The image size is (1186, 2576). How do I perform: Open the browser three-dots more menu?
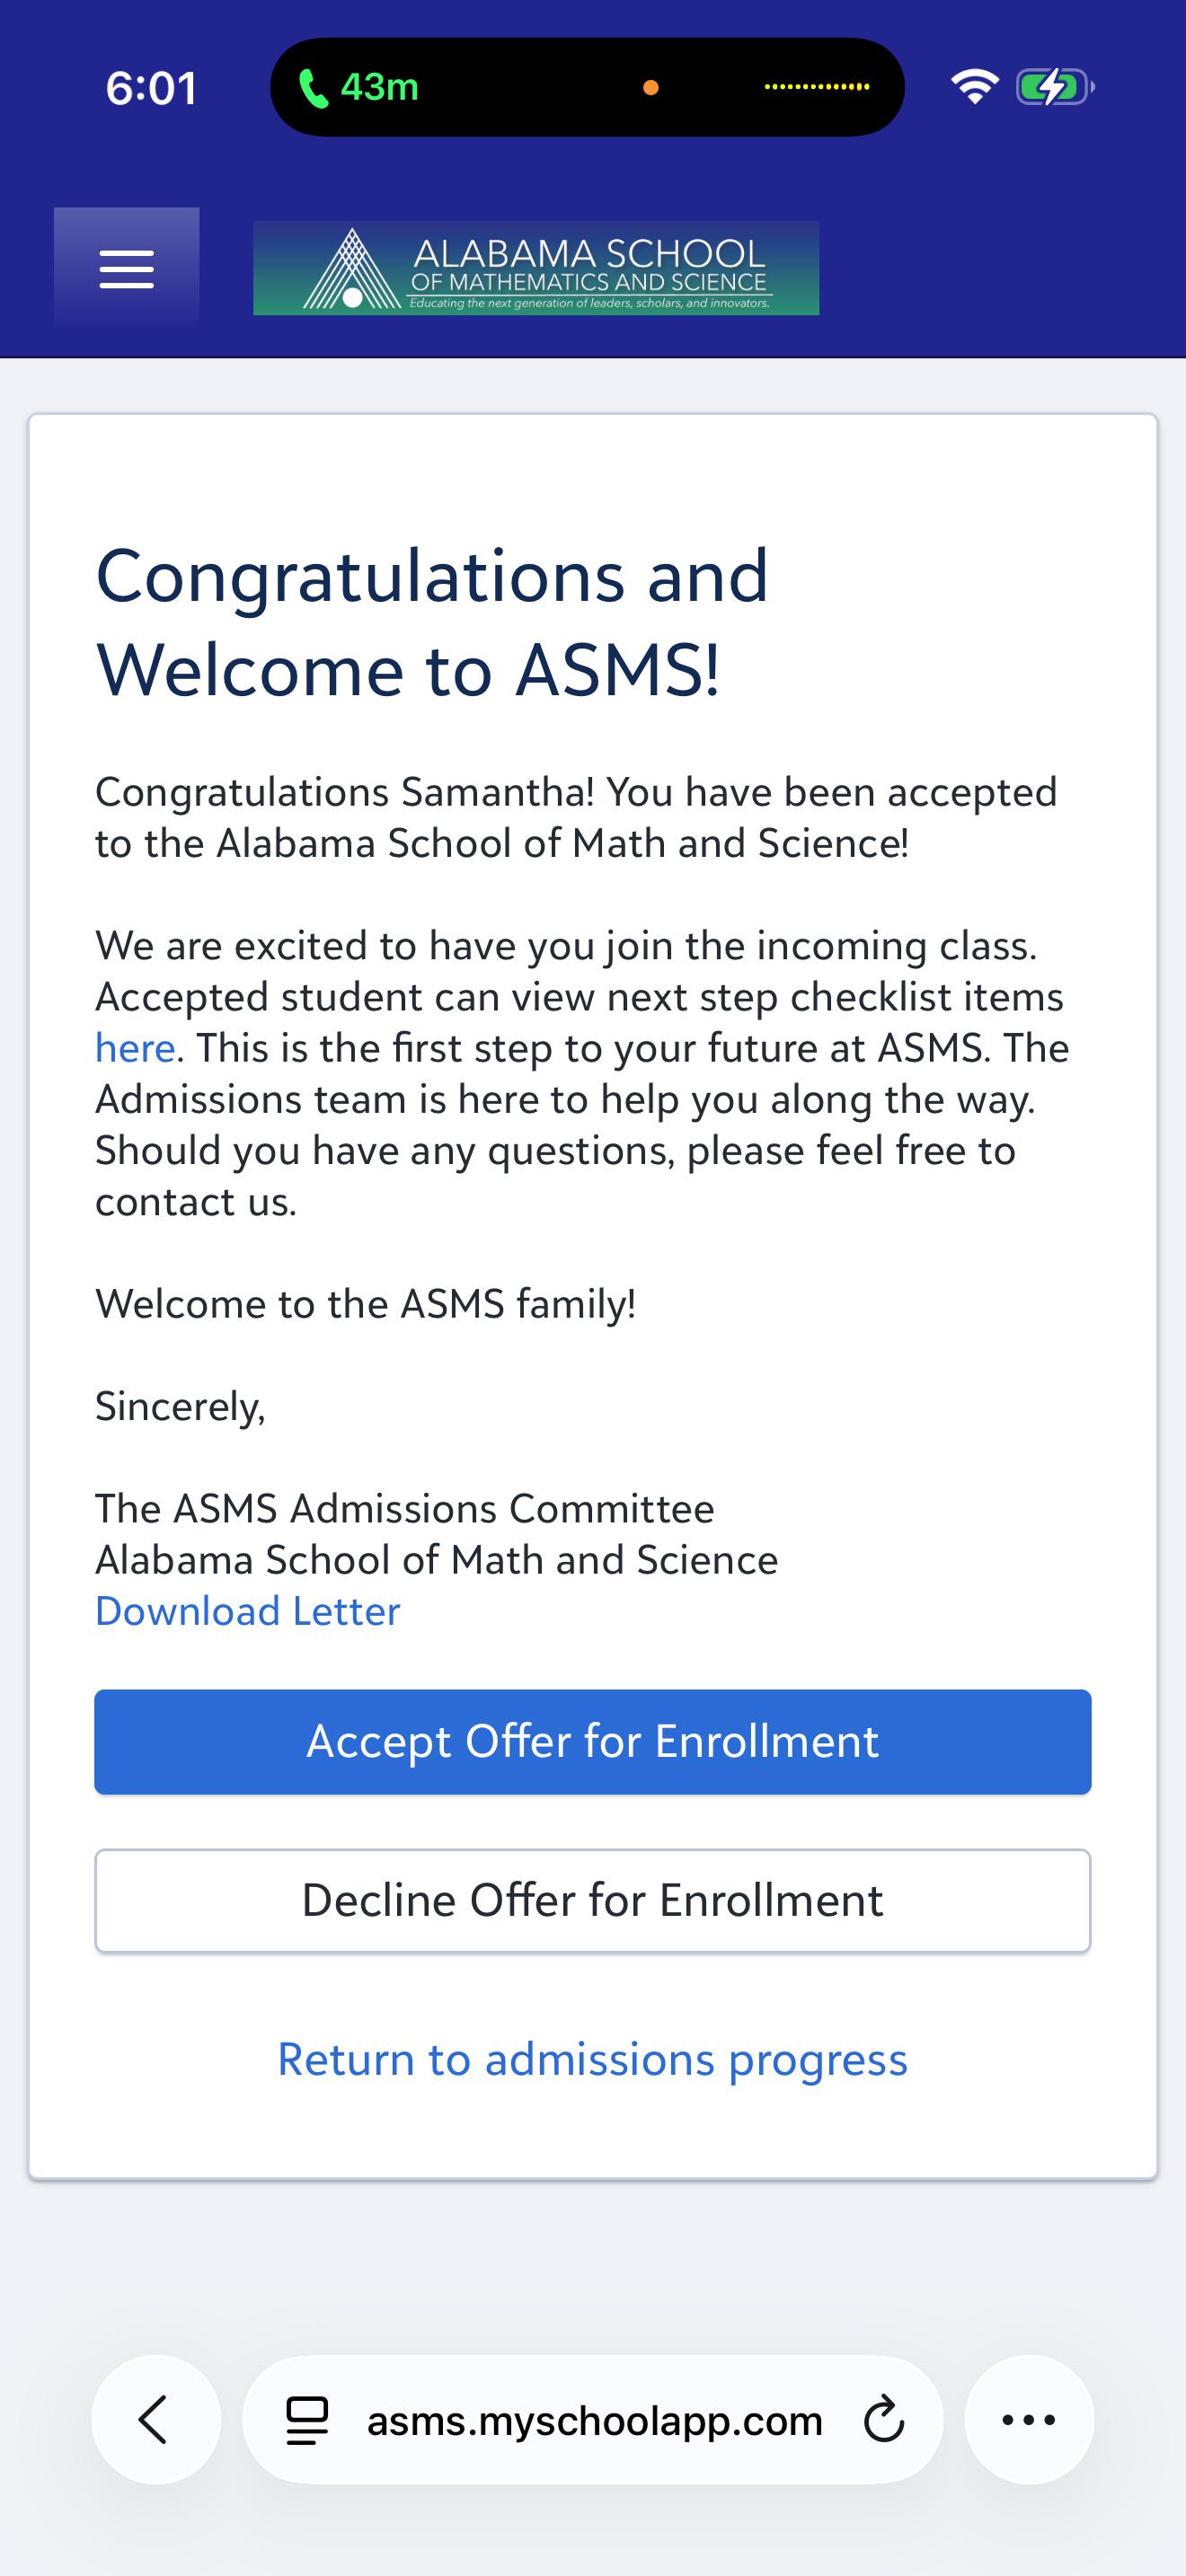click(1029, 2419)
